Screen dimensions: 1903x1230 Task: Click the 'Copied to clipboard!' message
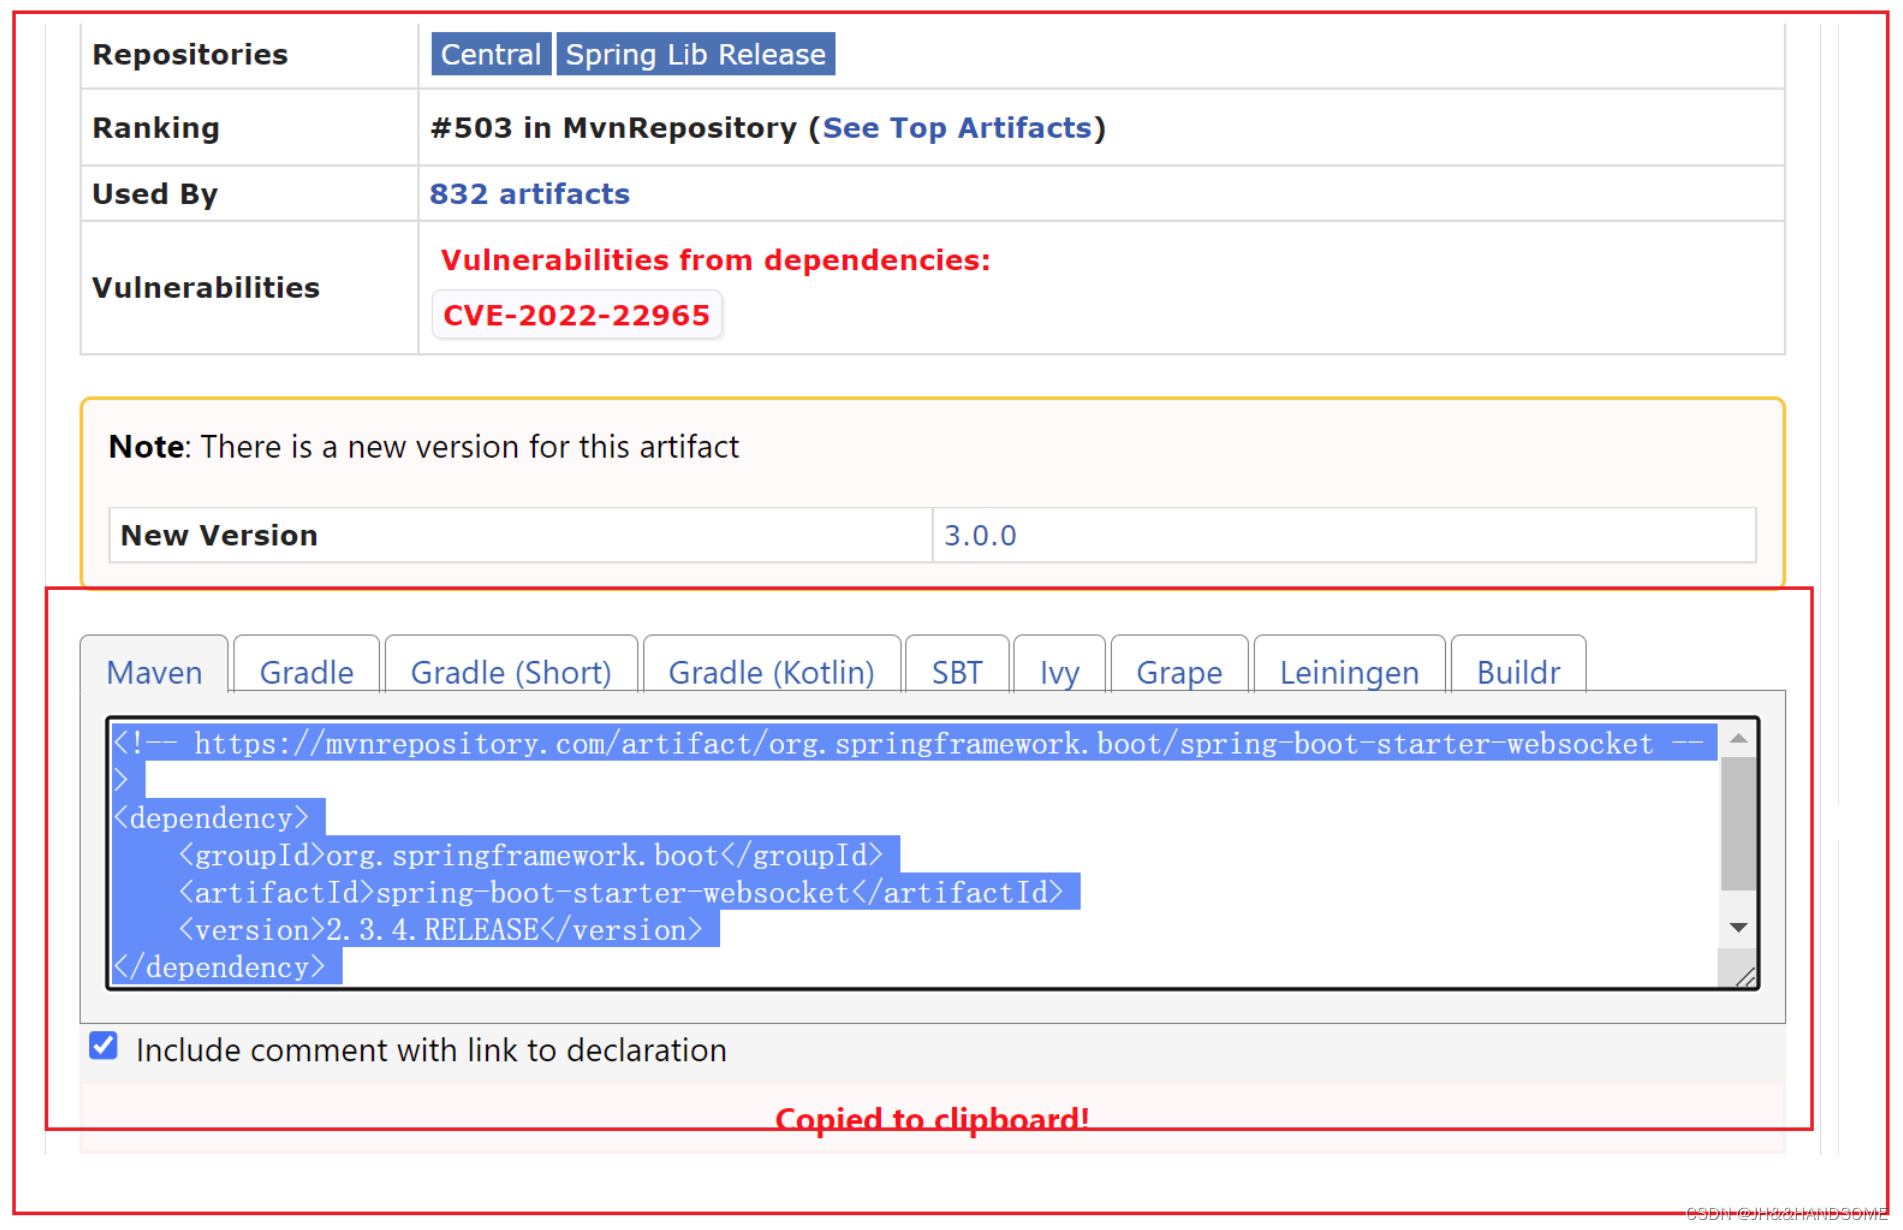coord(932,1118)
